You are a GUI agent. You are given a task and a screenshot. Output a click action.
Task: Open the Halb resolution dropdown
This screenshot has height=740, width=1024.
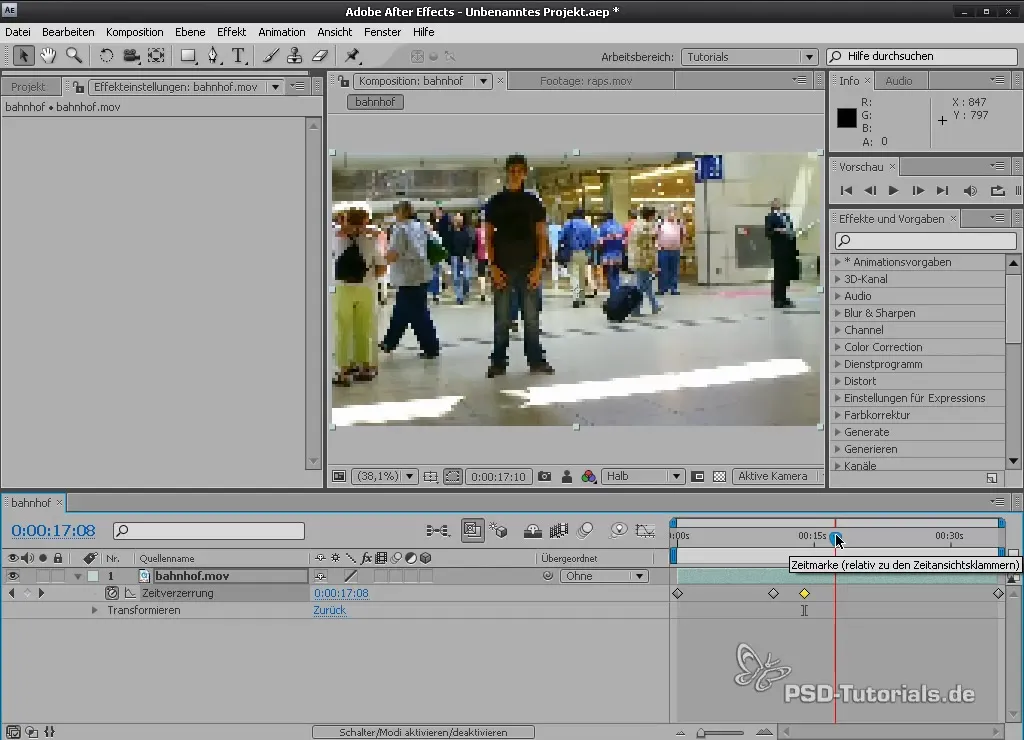click(x=643, y=477)
